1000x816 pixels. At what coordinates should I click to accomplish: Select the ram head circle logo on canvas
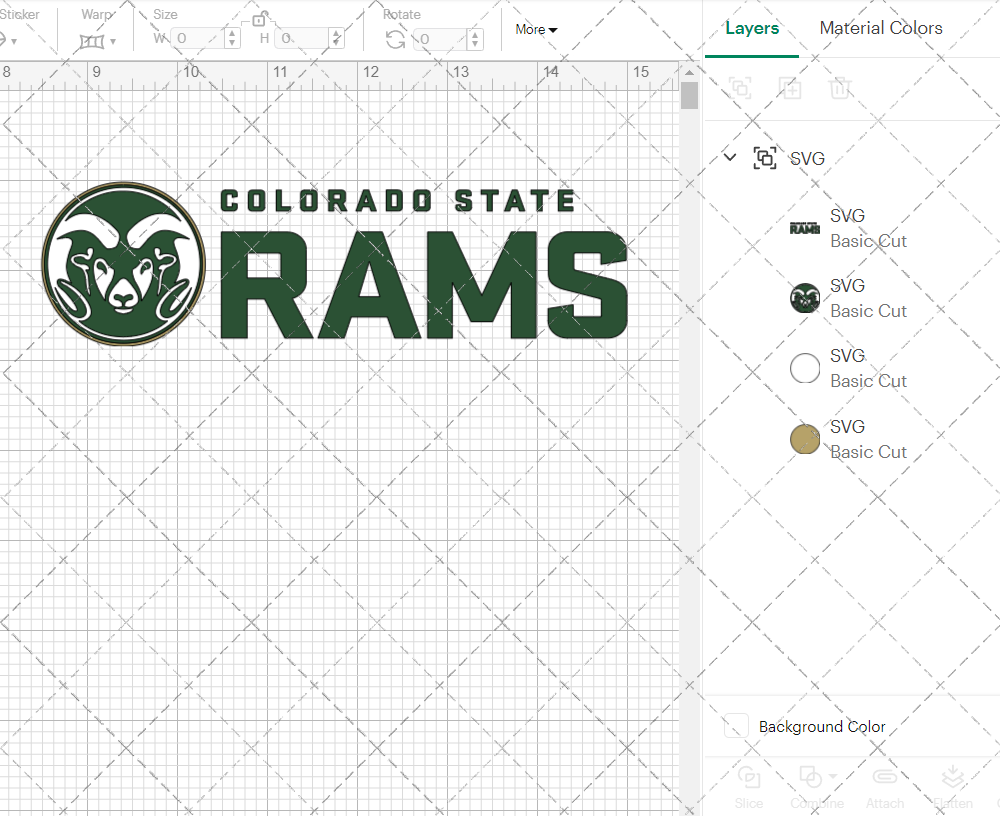pyautogui.click(x=124, y=263)
